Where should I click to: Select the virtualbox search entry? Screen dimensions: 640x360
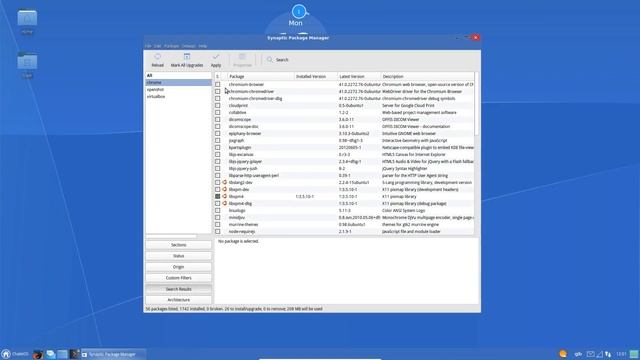178,96
